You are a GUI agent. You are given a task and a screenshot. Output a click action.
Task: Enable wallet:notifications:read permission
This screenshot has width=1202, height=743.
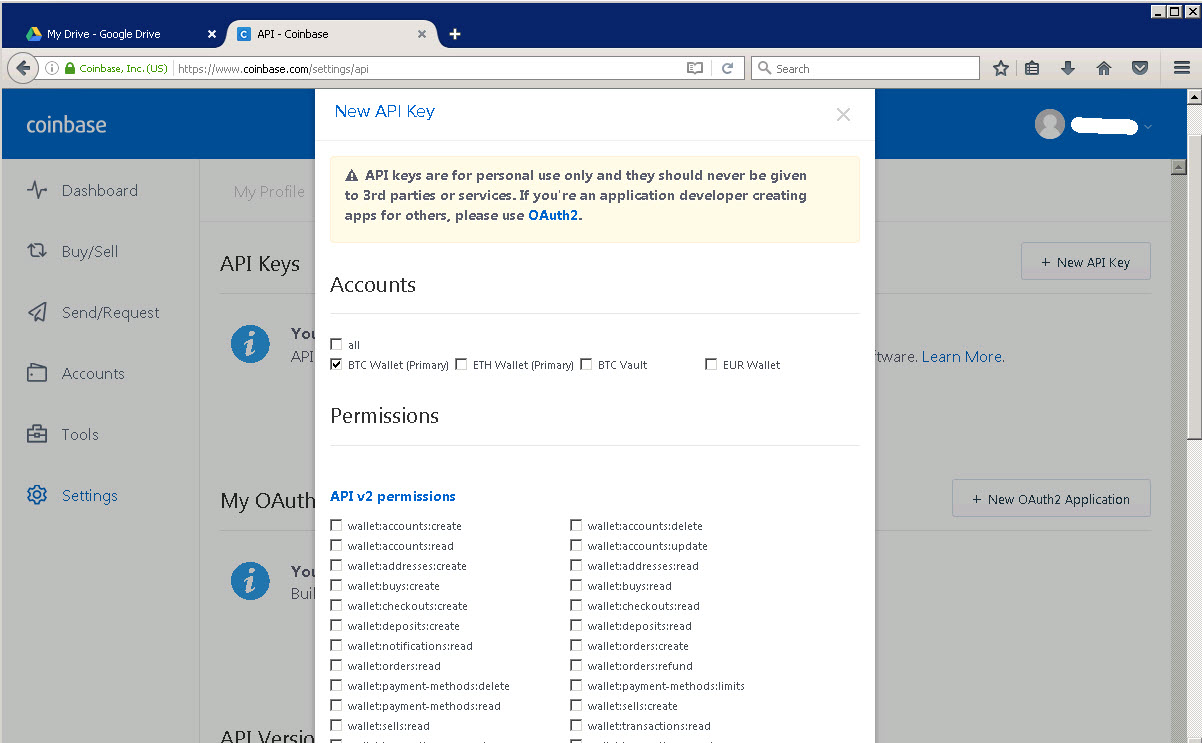point(336,645)
